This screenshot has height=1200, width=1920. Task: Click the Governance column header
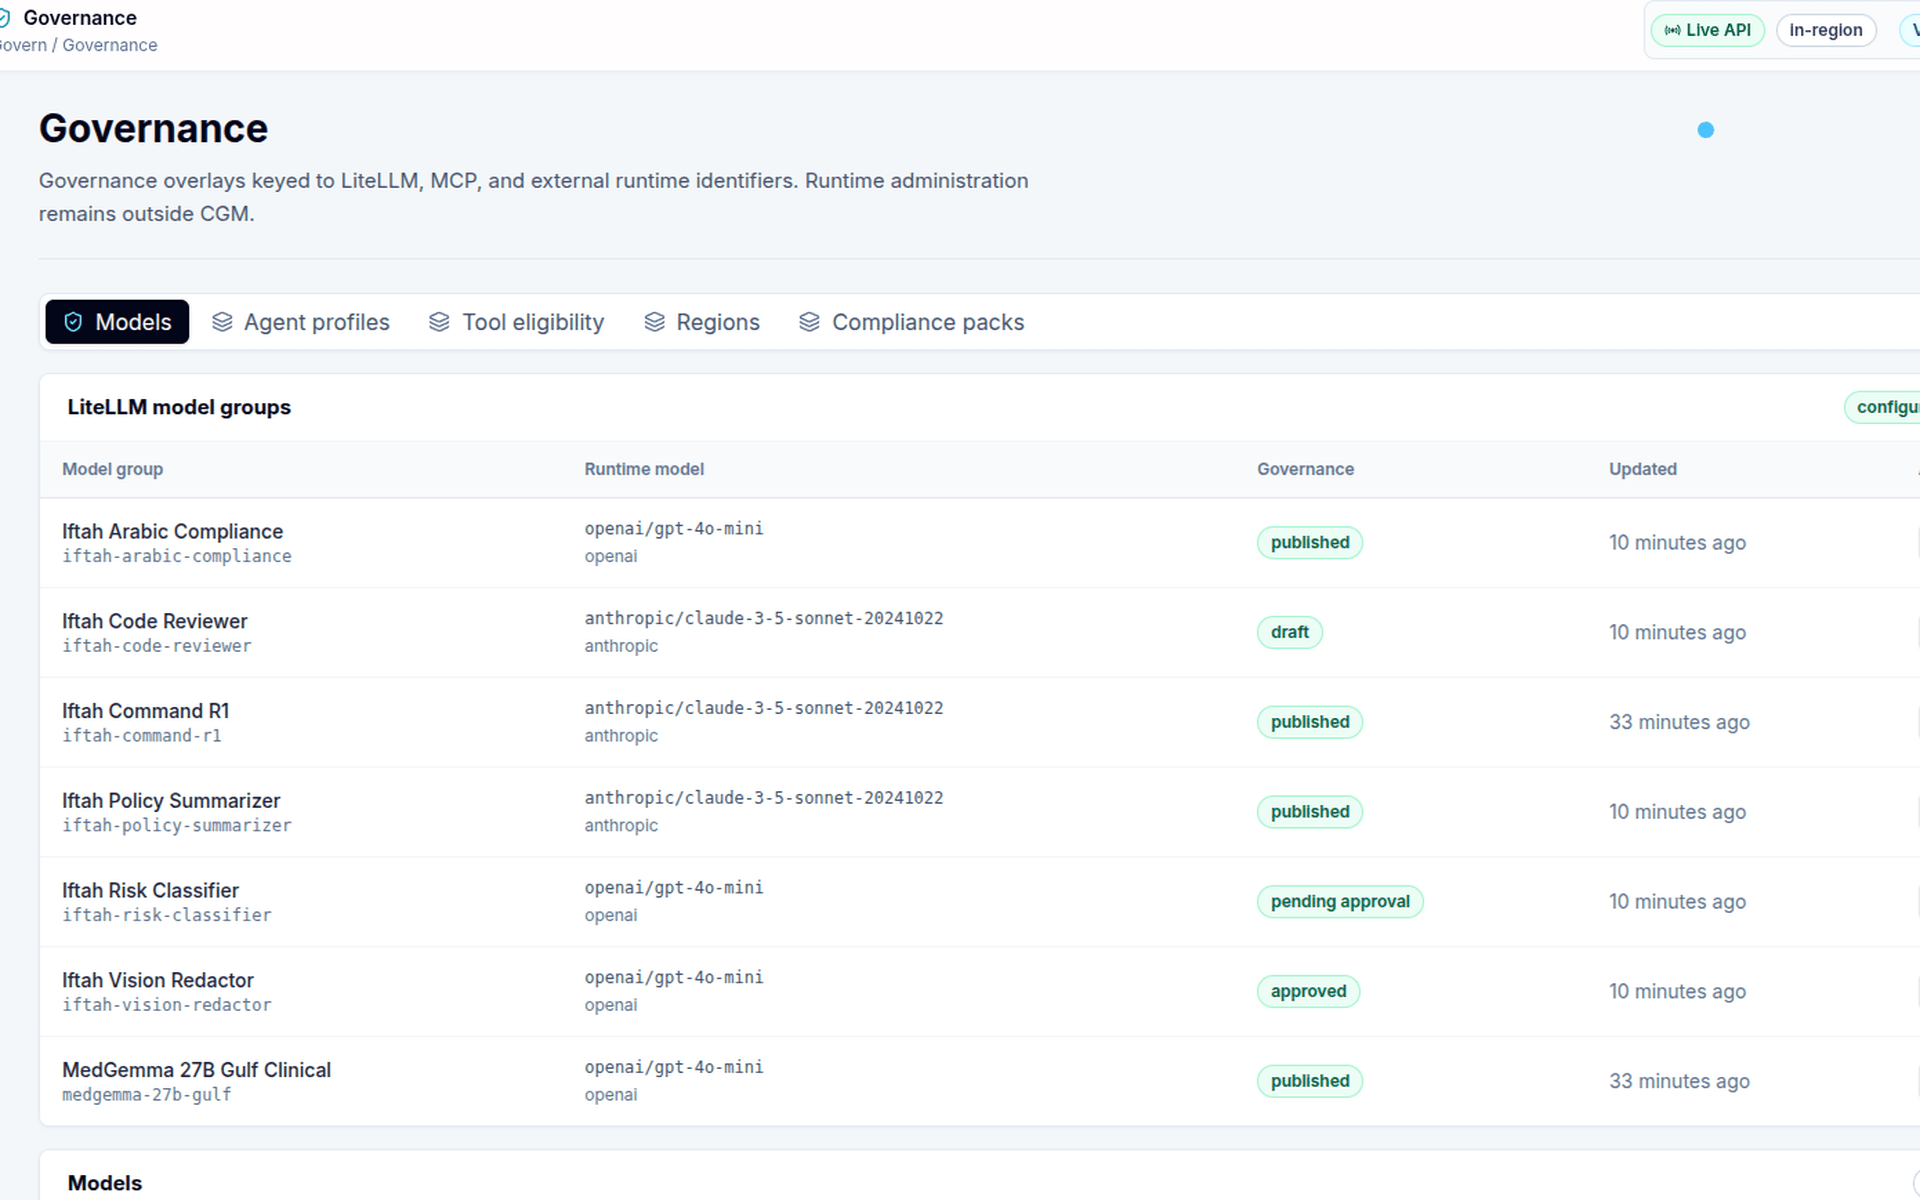1305,469
